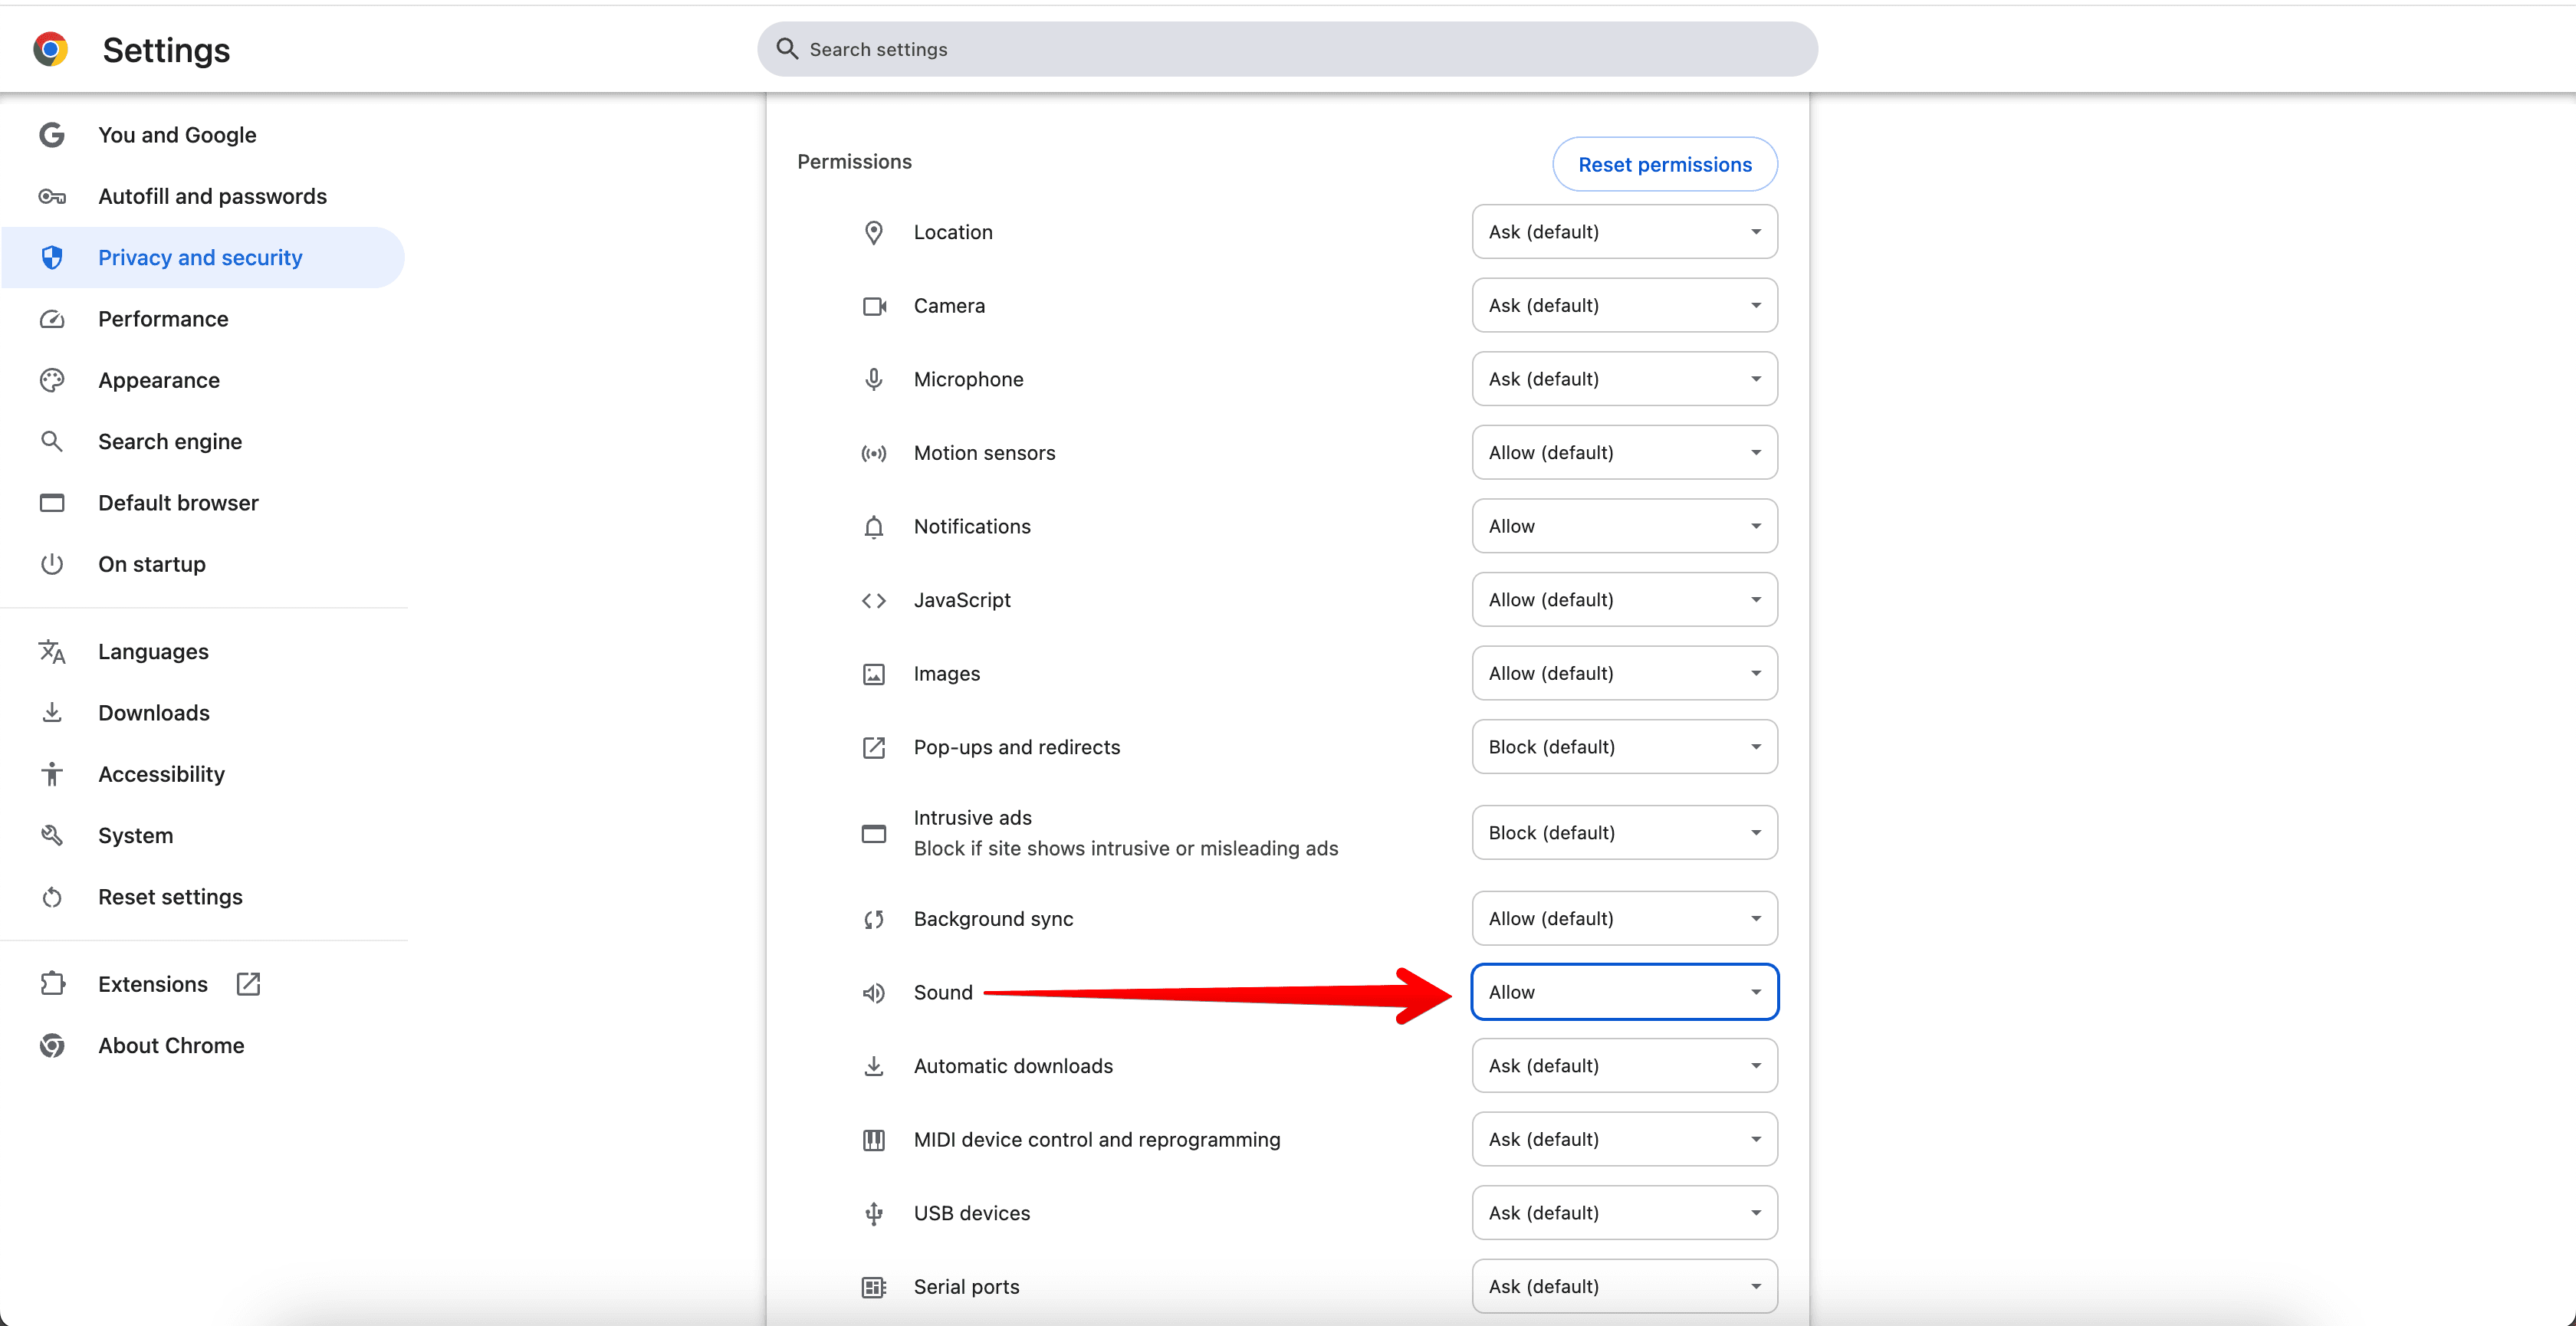Click the shield icon for Privacy and security

coord(52,257)
